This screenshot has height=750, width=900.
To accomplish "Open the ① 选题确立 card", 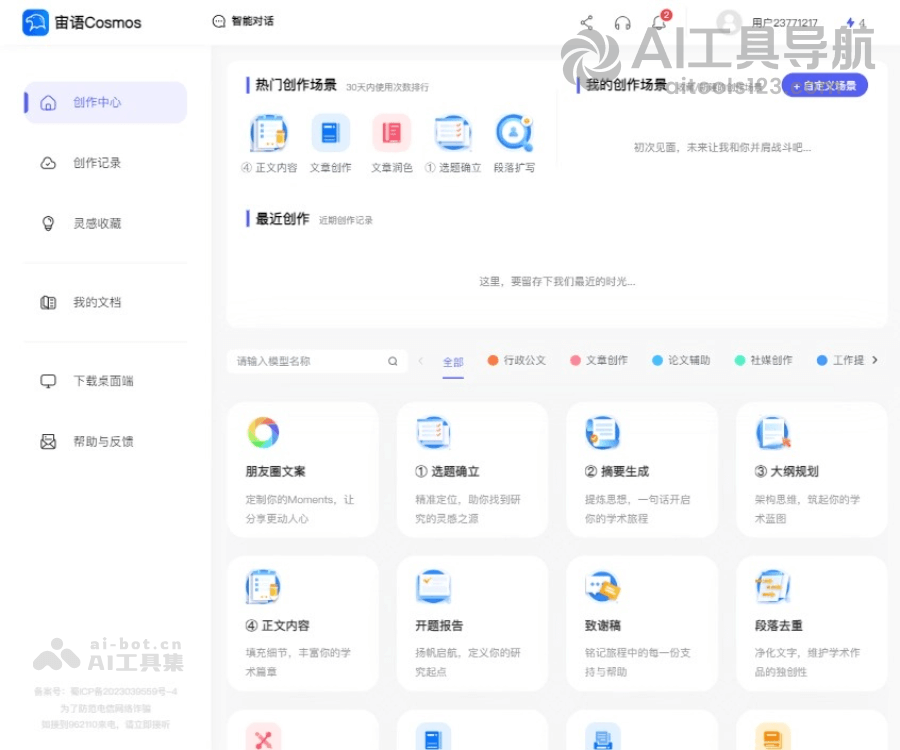I will [472, 469].
